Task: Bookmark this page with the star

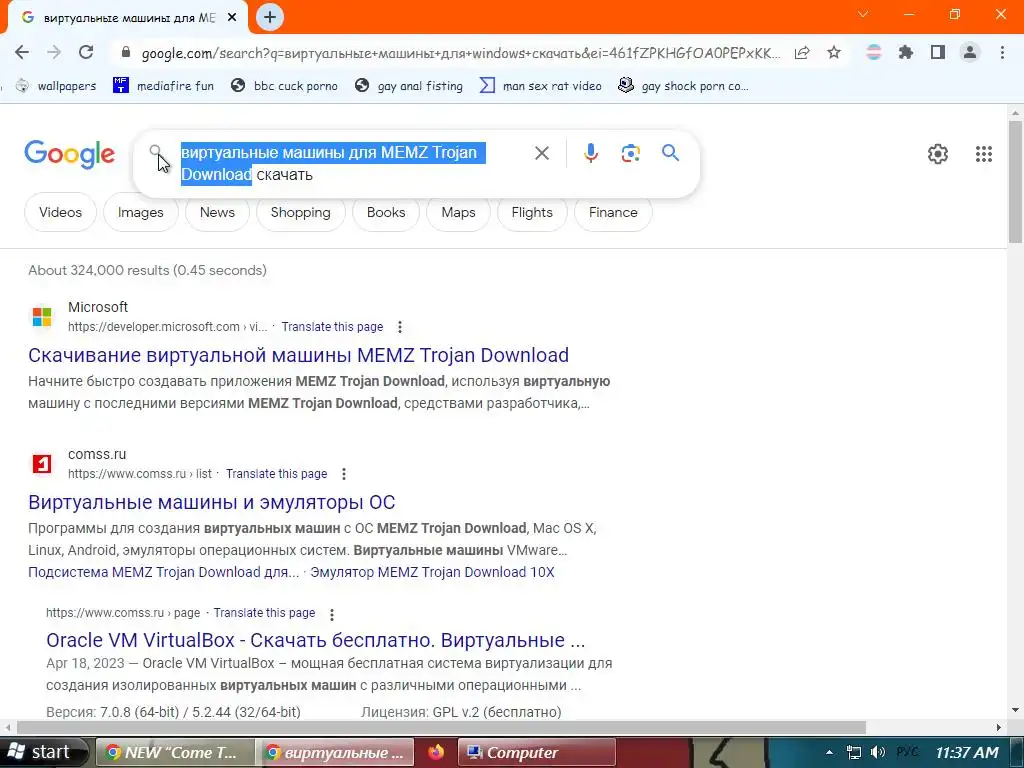Action: (x=834, y=53)
